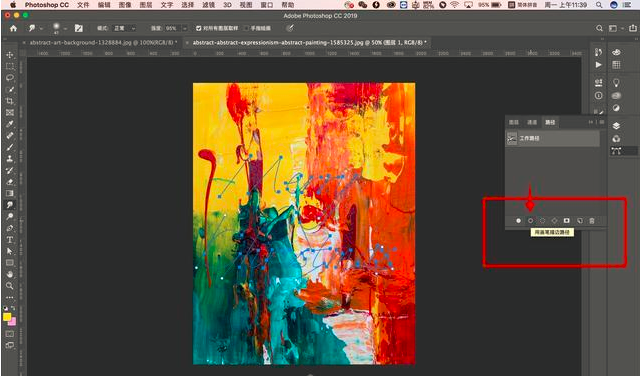Select the Zoom tool
The image size is (640, 376).
(10, 285)
